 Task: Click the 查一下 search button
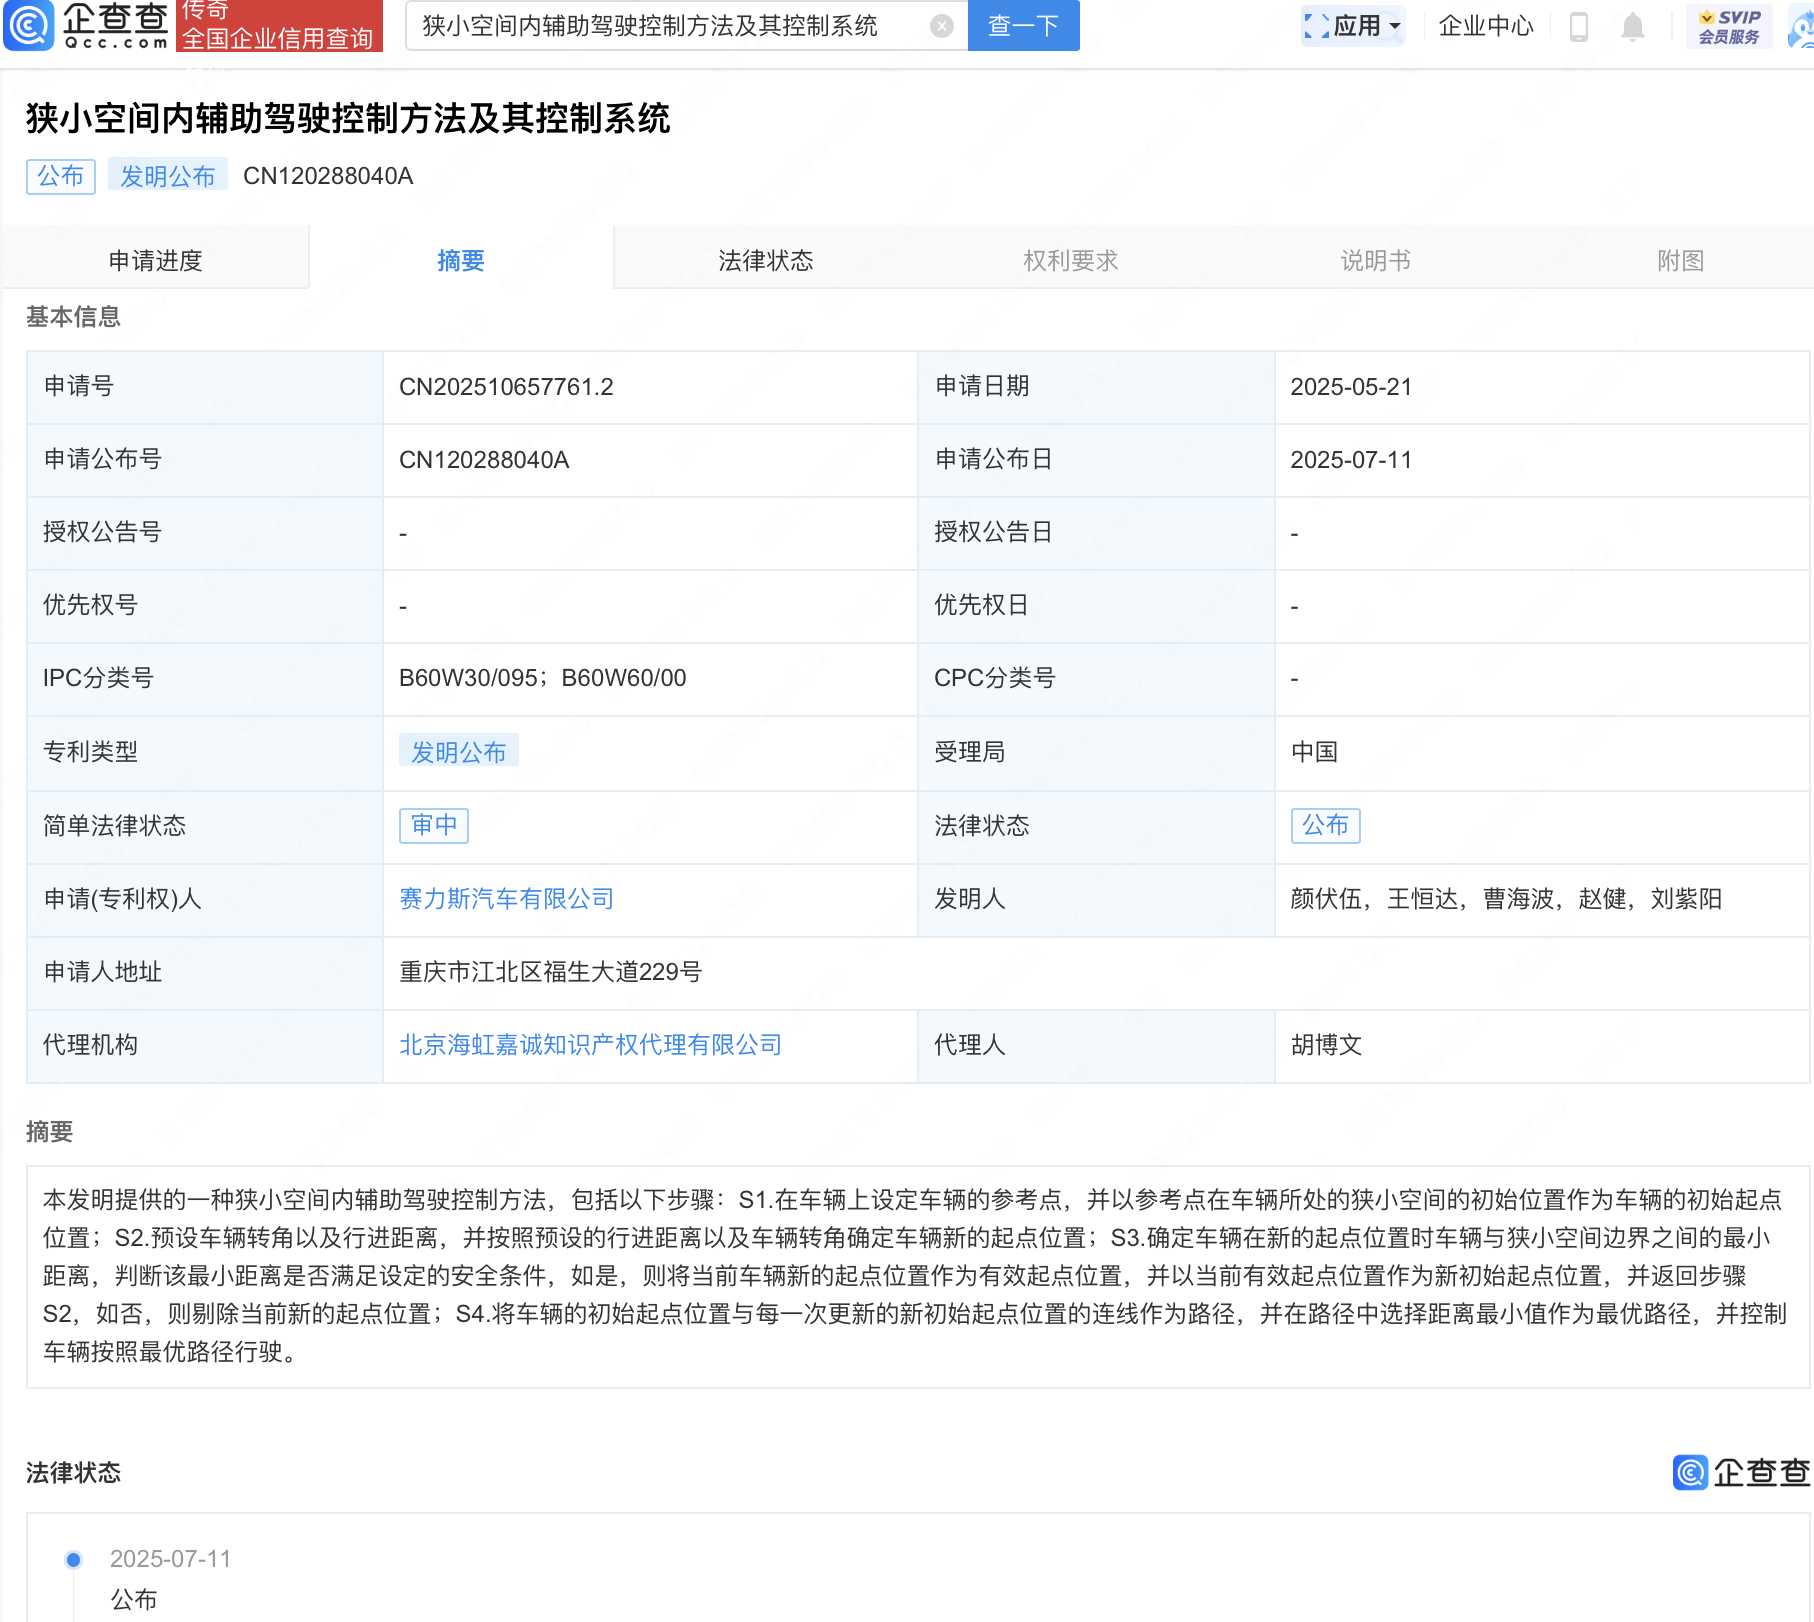coord(1023,25)
